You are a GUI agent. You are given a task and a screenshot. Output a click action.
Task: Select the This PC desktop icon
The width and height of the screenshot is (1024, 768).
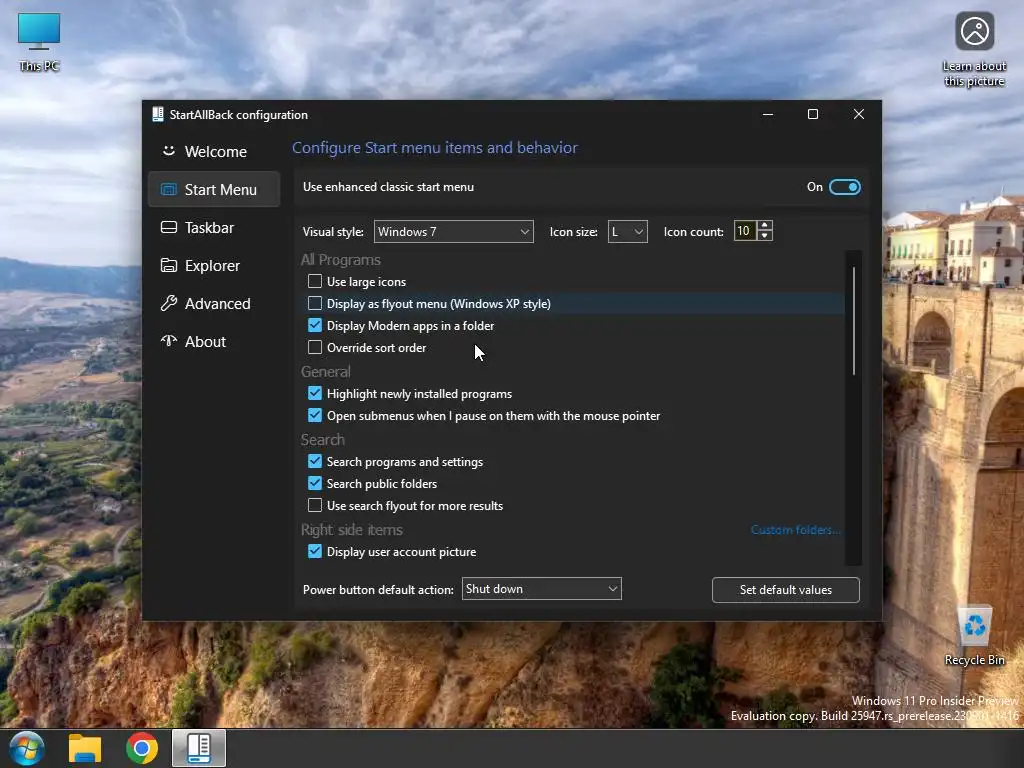tap(39, 42)
